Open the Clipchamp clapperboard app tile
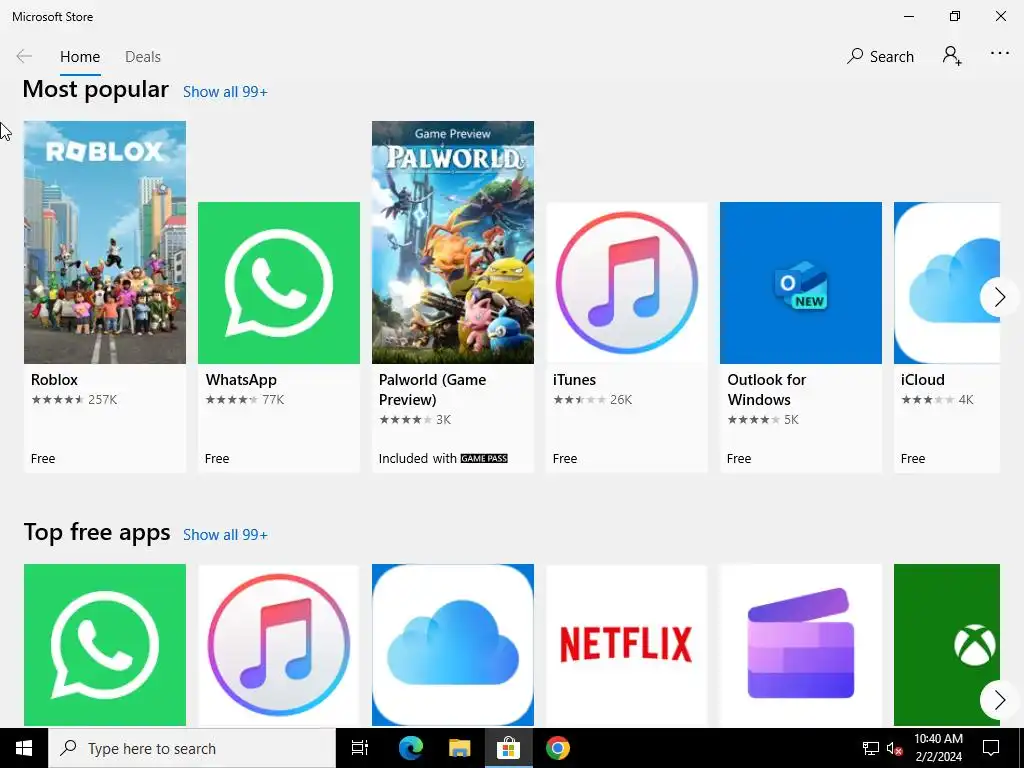The image size is (1024, 768). [801, 645]
